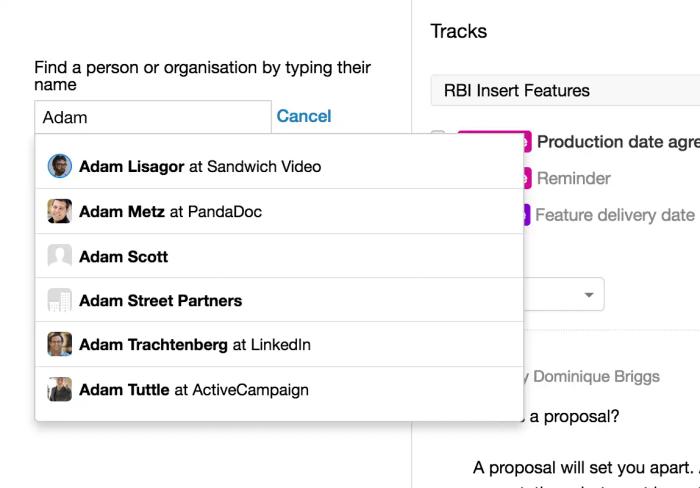Click the purple tag beside Feature delivery date
Viewport: 700px width, 488px height.
525,214
